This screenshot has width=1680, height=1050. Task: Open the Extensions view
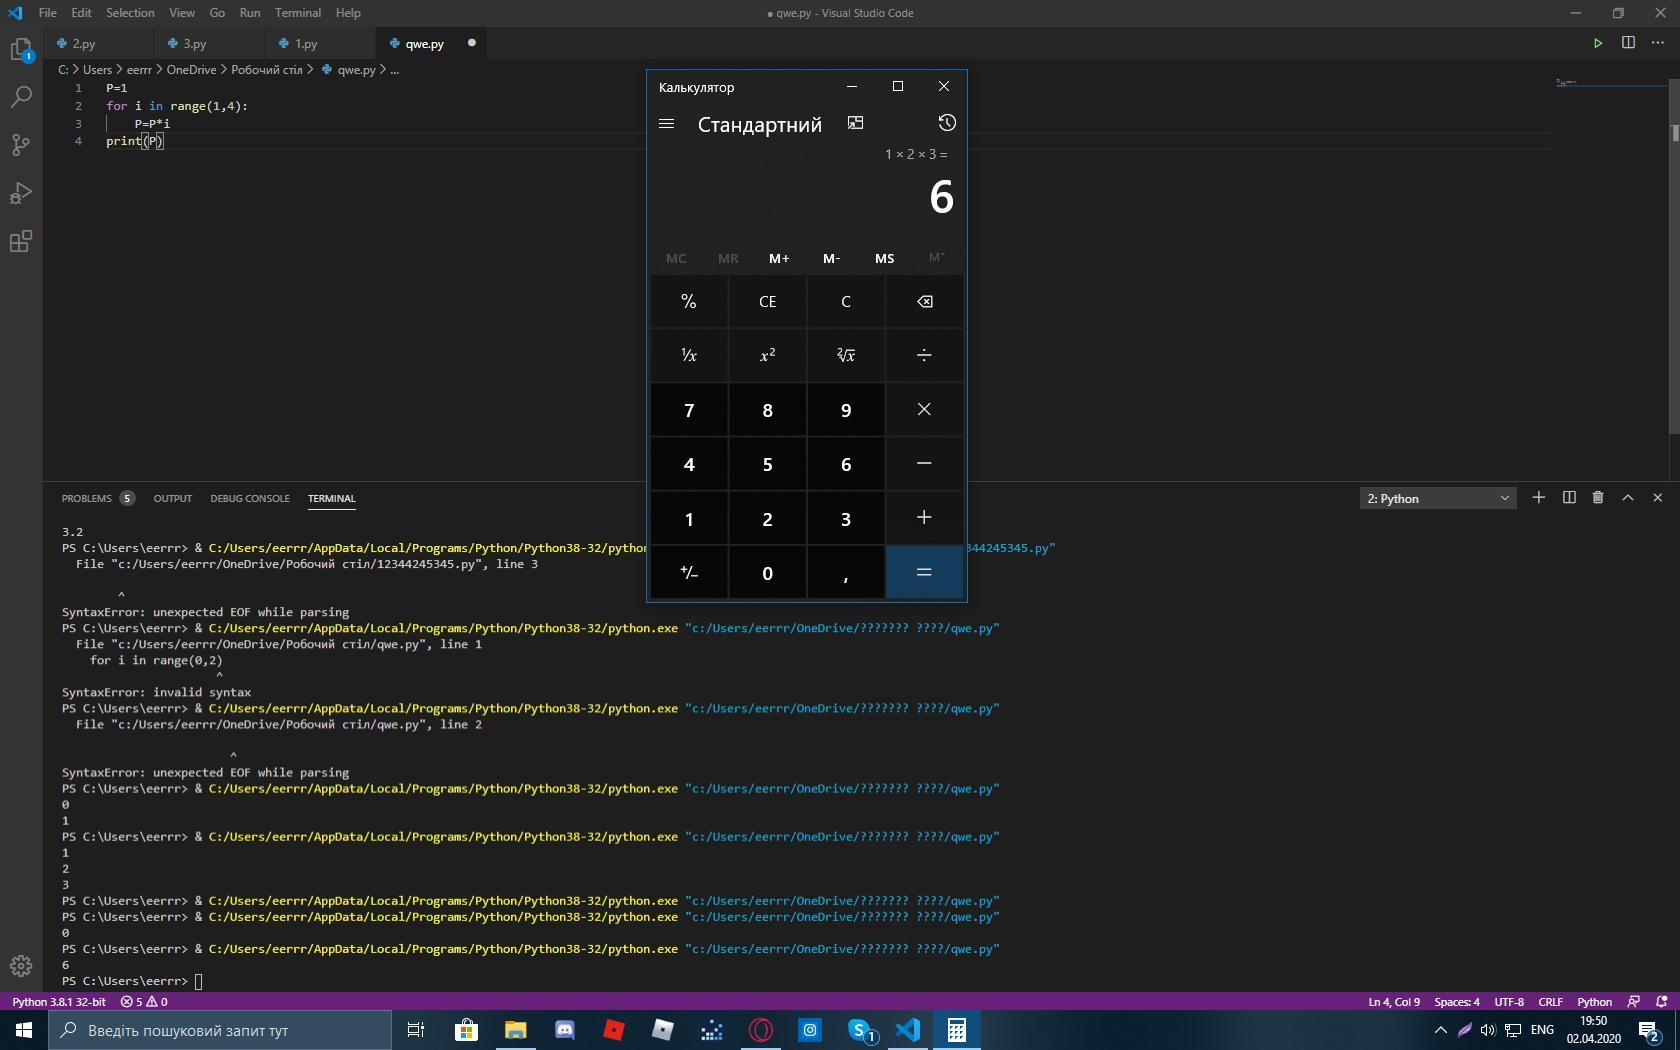(x=21, y=241)
